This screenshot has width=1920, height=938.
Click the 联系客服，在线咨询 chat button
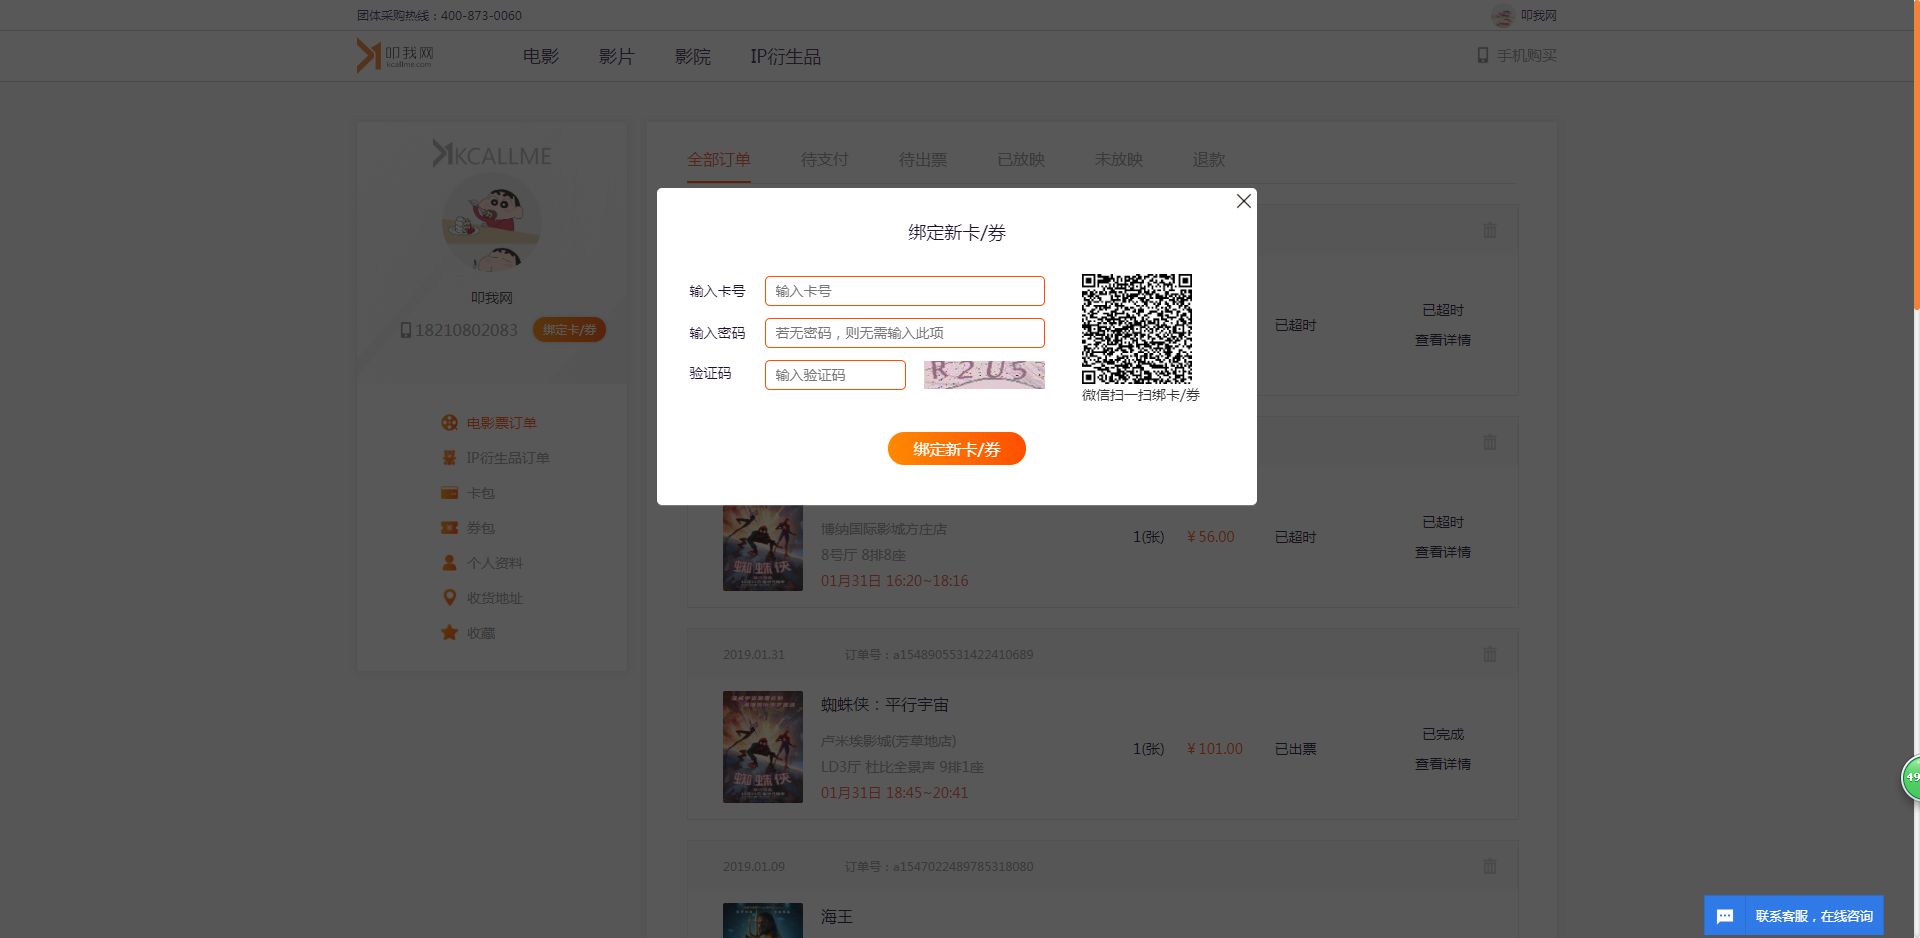click(1794, 916)
